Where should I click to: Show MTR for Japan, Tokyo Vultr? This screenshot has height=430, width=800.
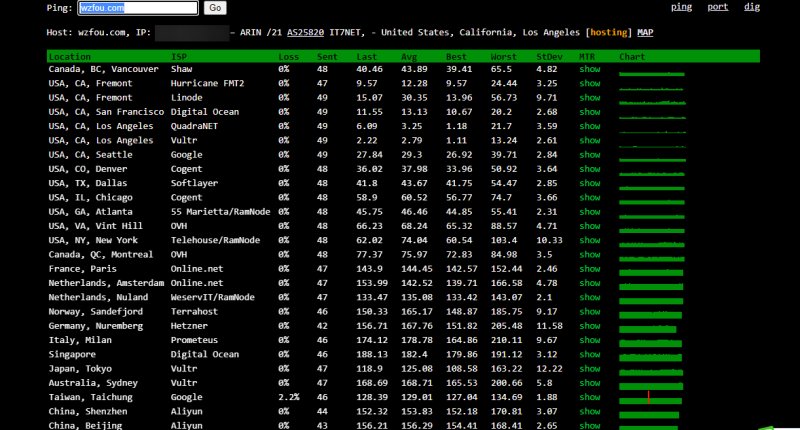click(x=589, y=369)
